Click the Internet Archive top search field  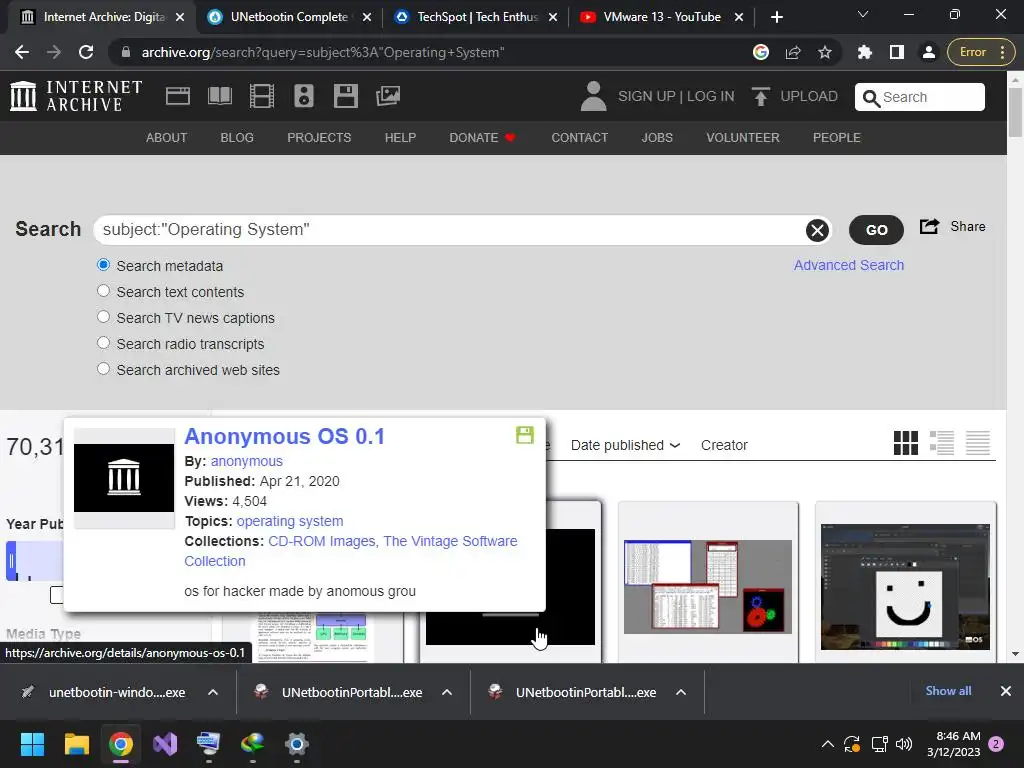[920, 97]
